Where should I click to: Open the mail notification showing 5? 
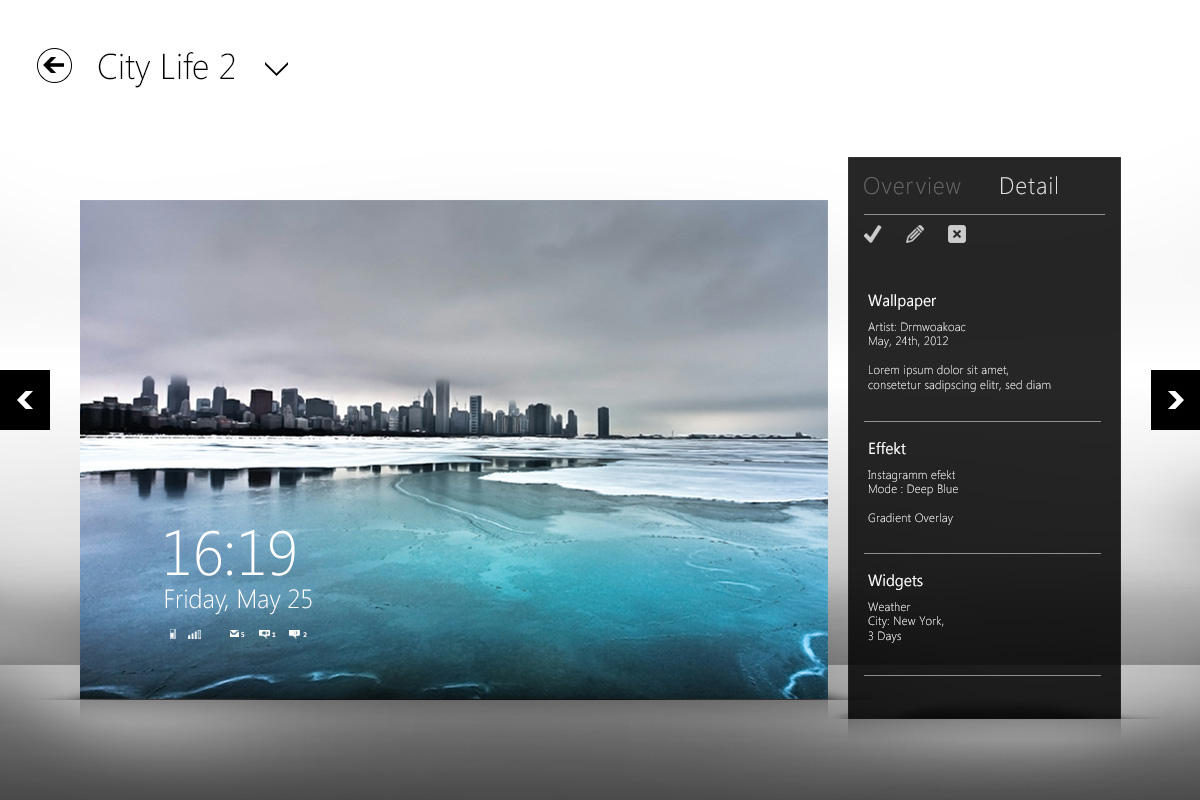pos(237,634)
